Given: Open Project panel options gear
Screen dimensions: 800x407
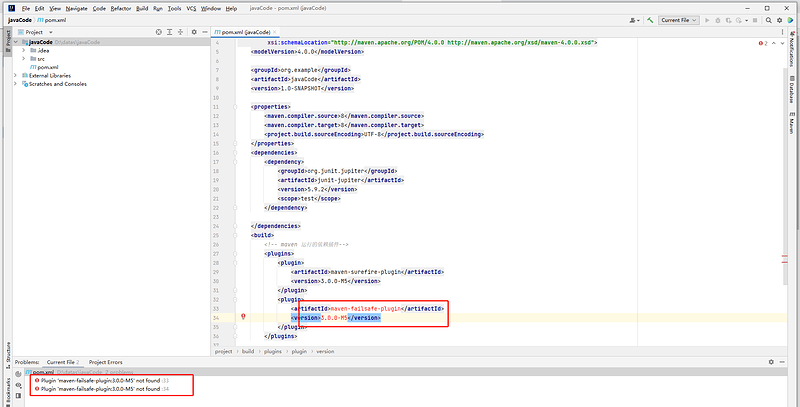Looking at the screenshot, I should pos(194,32).
